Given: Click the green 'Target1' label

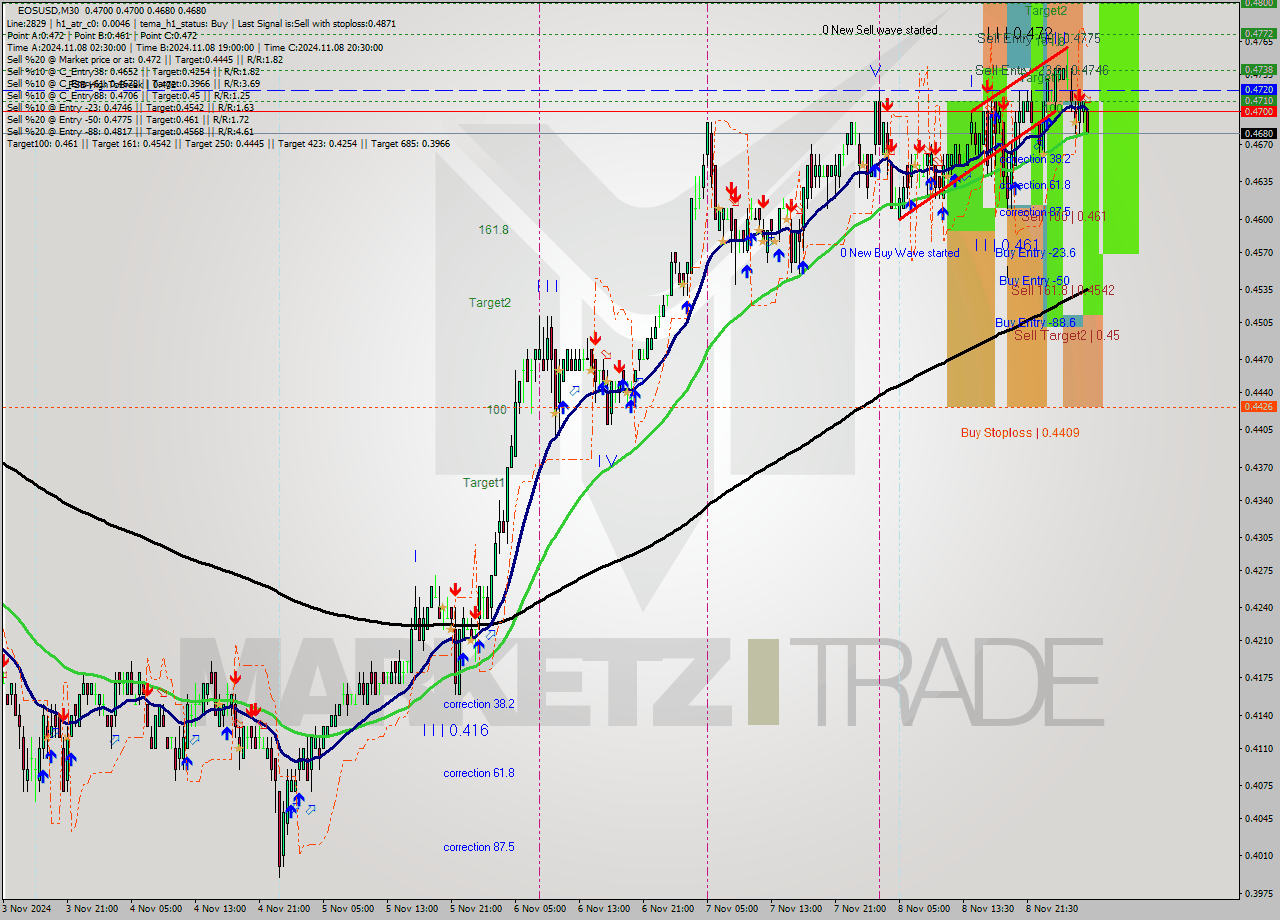Looking at the screenshot, I should pos(483,482).
